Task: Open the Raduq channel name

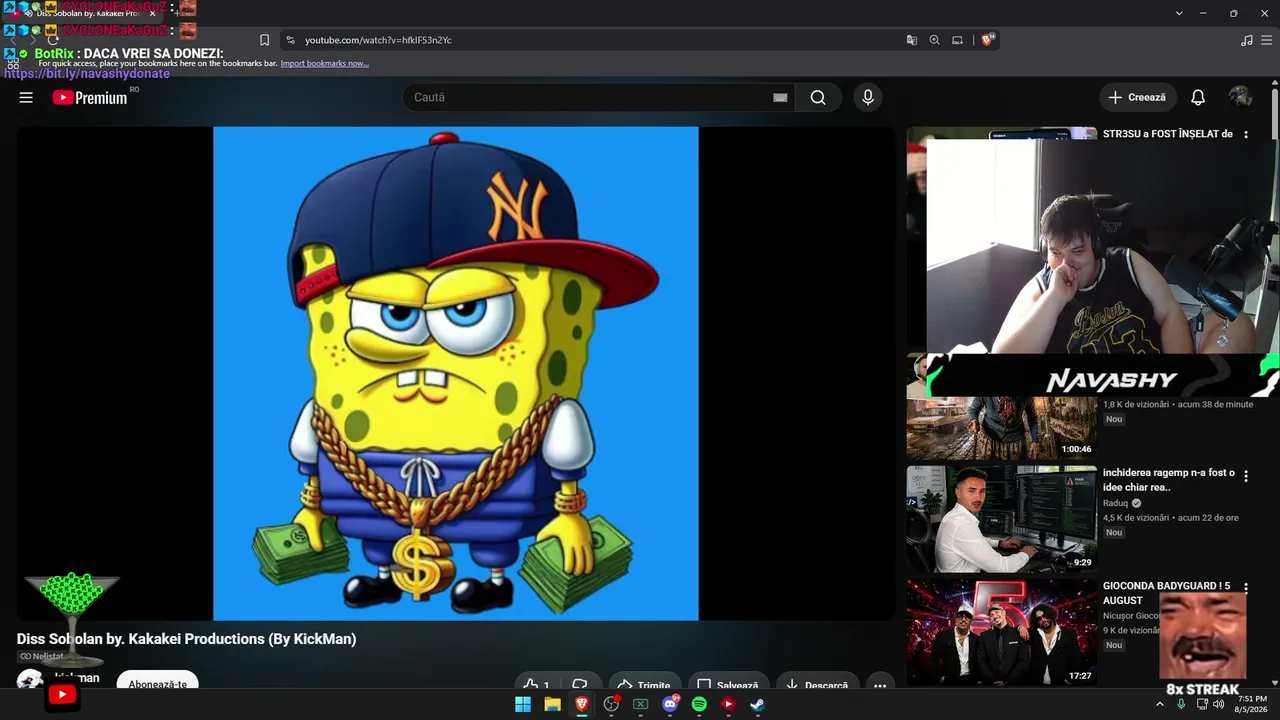Action: click(x=1115, y=503)
